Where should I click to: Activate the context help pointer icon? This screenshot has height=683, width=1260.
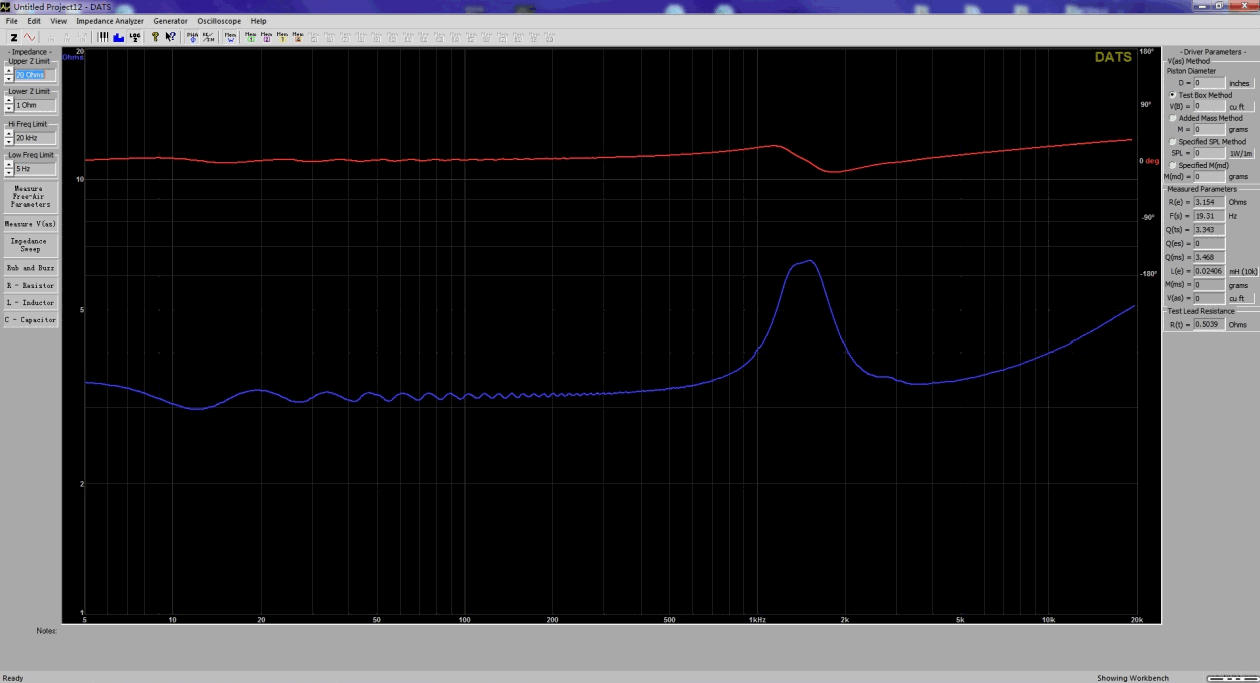click(x=171, y=37)
